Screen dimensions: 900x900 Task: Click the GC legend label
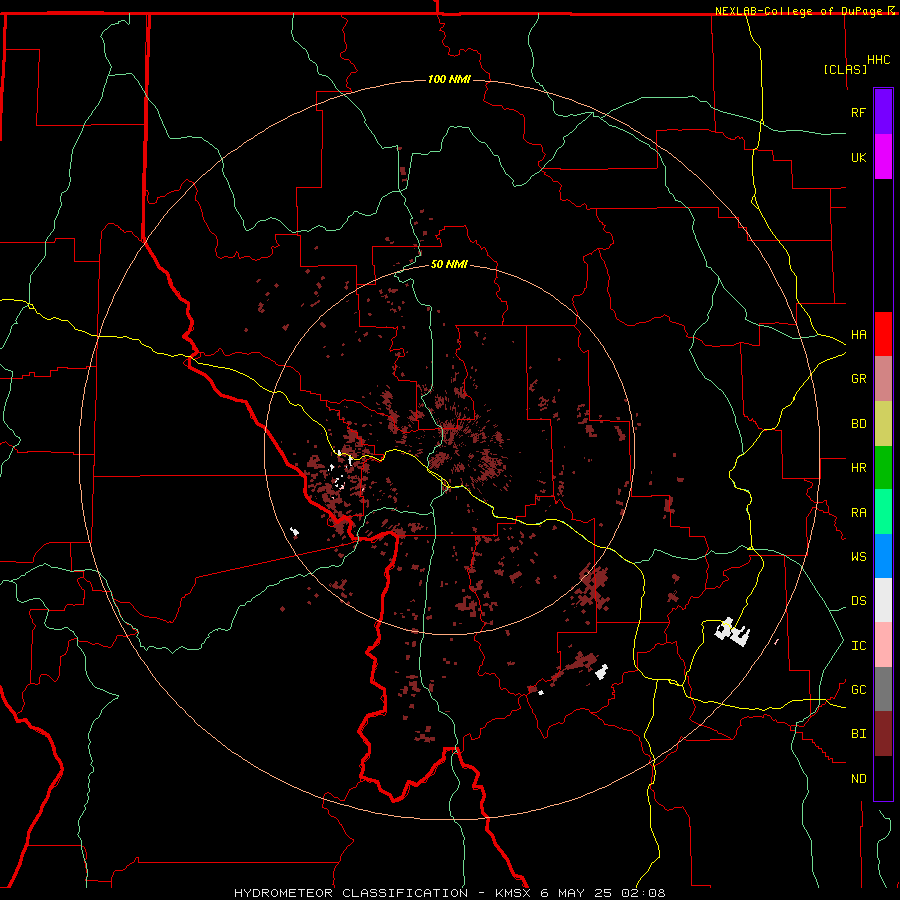858,690
